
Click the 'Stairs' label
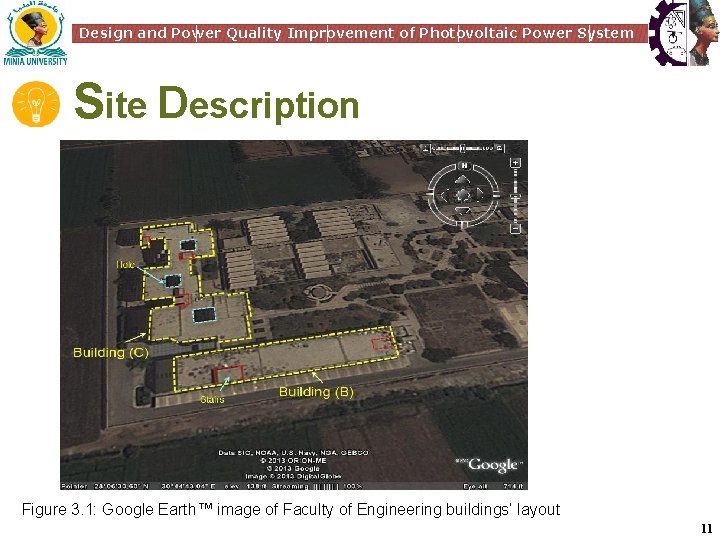[x=212, y=399]
